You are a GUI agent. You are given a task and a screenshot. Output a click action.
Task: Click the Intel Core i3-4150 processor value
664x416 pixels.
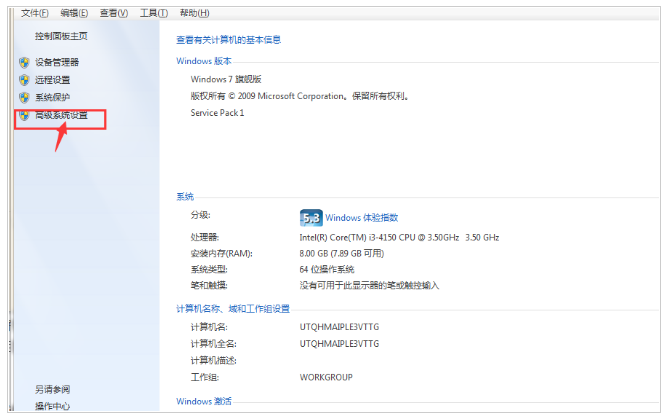point(399,238)
